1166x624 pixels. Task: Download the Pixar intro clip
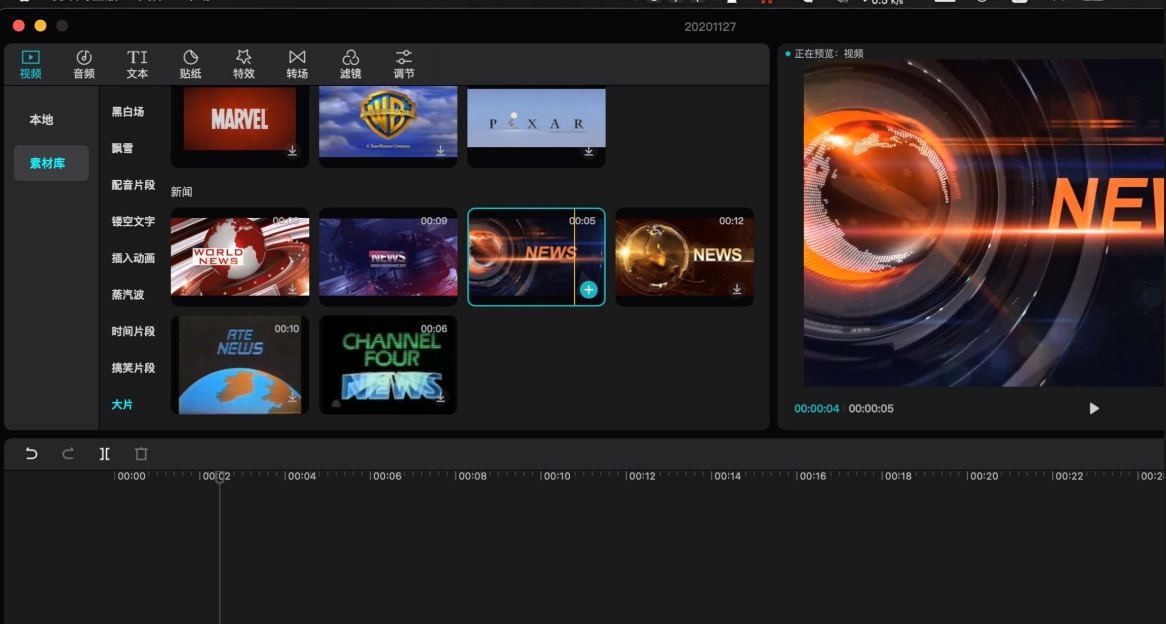click(588, 152)
